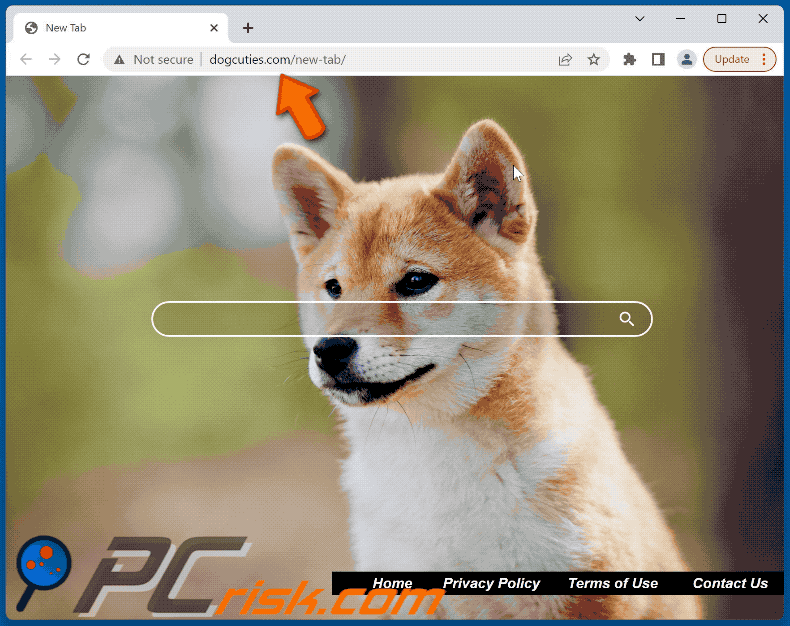790x626 pixels.
Task: Bookmark this tab with the star
Action: pyautogui.click(x=594, y=59)
